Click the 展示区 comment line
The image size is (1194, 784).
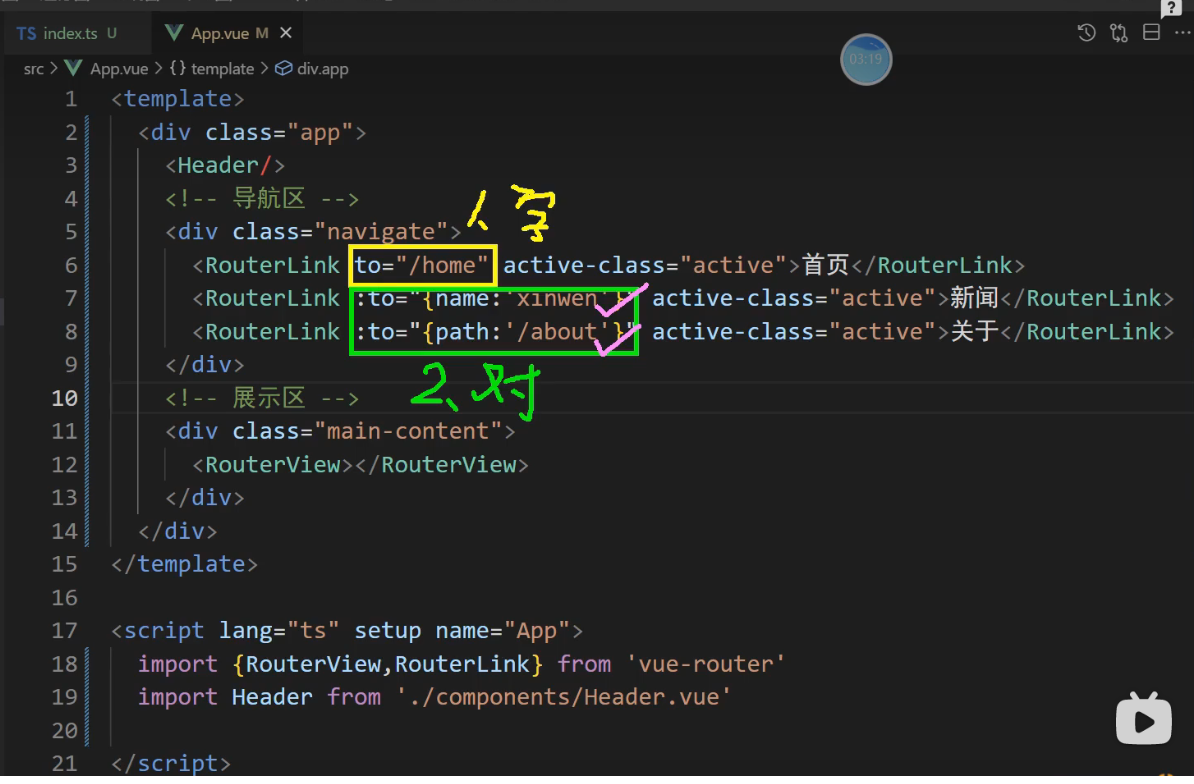[262, 398]
